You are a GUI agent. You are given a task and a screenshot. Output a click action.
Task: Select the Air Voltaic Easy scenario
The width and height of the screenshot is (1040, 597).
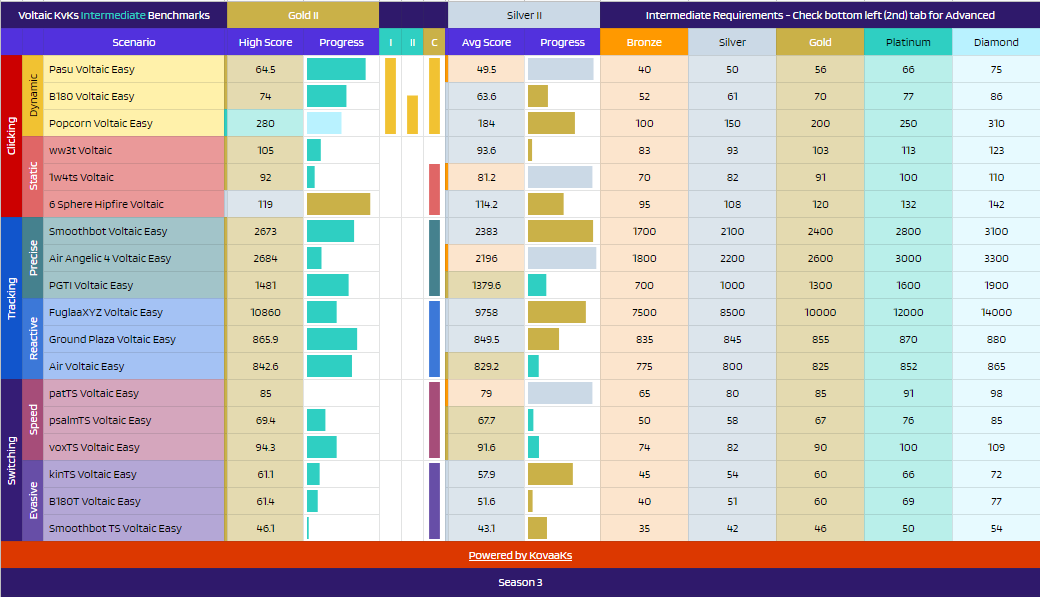133,366
